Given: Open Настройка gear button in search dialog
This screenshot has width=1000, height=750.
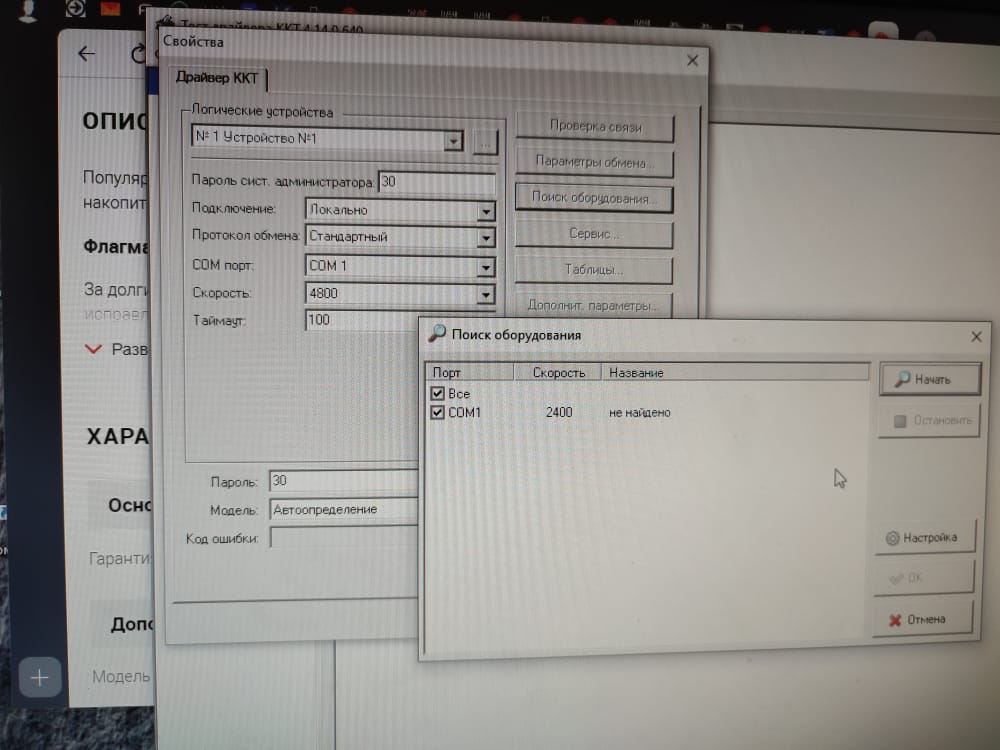Looking at the screenshot, I should [923, 537].
